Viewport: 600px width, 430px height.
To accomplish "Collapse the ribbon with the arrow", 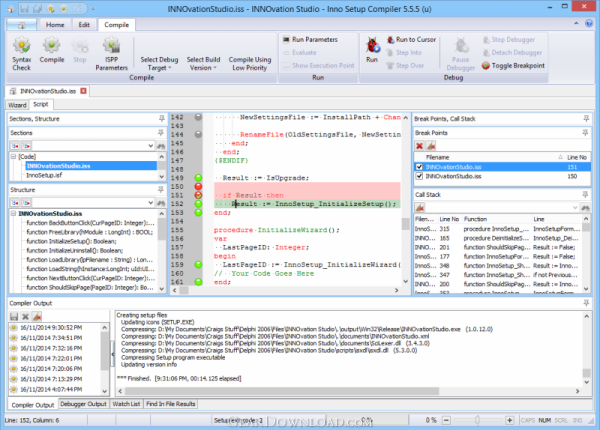I will click(x=576, y=23).
